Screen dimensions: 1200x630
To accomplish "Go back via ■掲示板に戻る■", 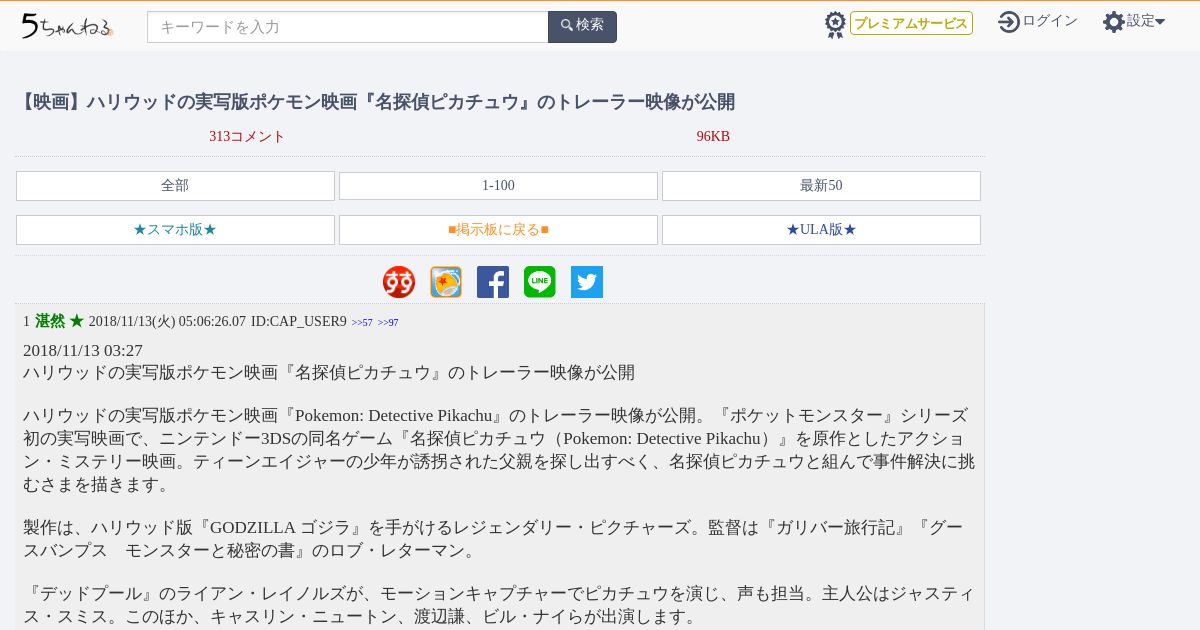I will 498,230.
